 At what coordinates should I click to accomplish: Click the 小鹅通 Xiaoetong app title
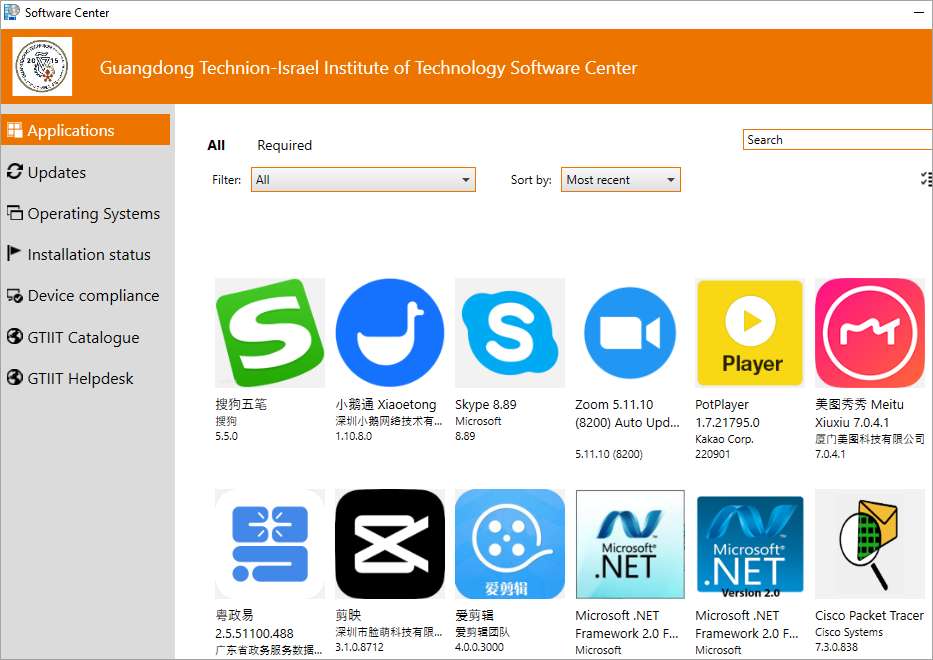click(386, 405)
